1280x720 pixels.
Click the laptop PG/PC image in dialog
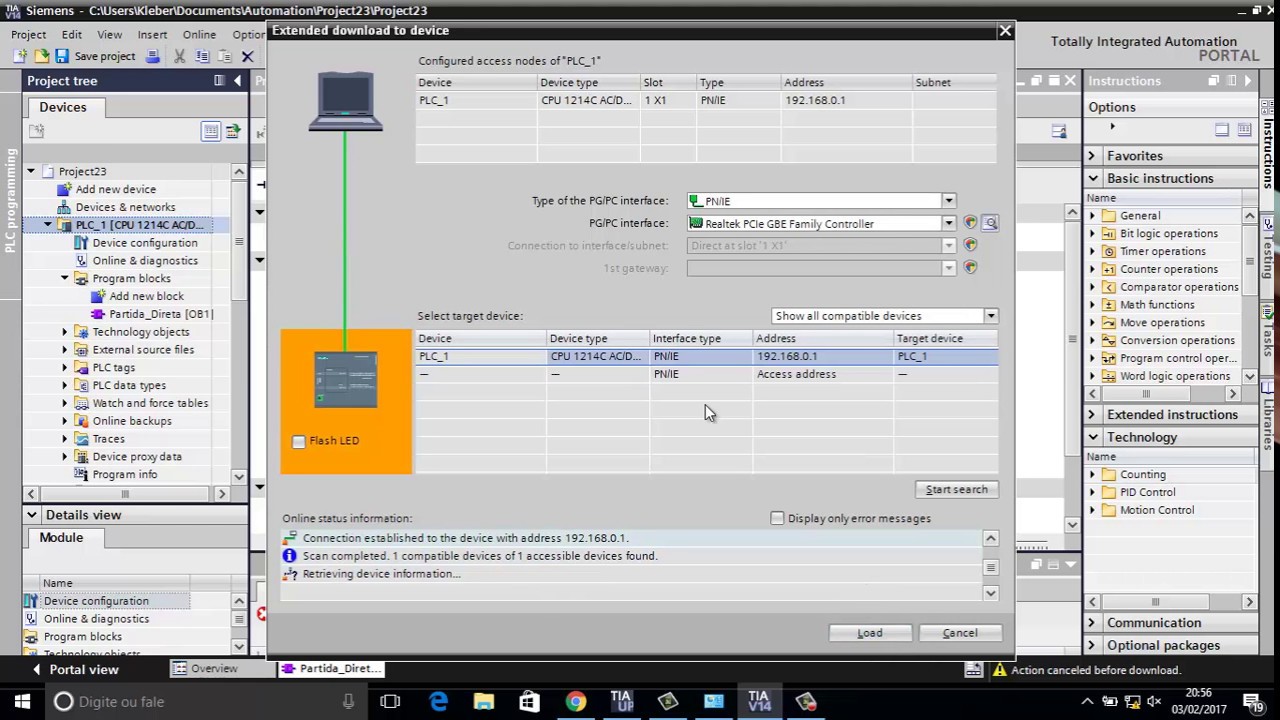pyautogui.click(x=346, y=102)
